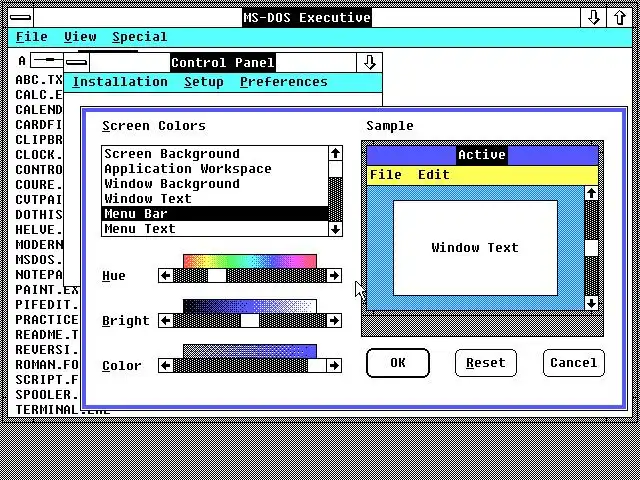
Task: Open the View menu in MS-DOS Executive
Action: point(80,37)
